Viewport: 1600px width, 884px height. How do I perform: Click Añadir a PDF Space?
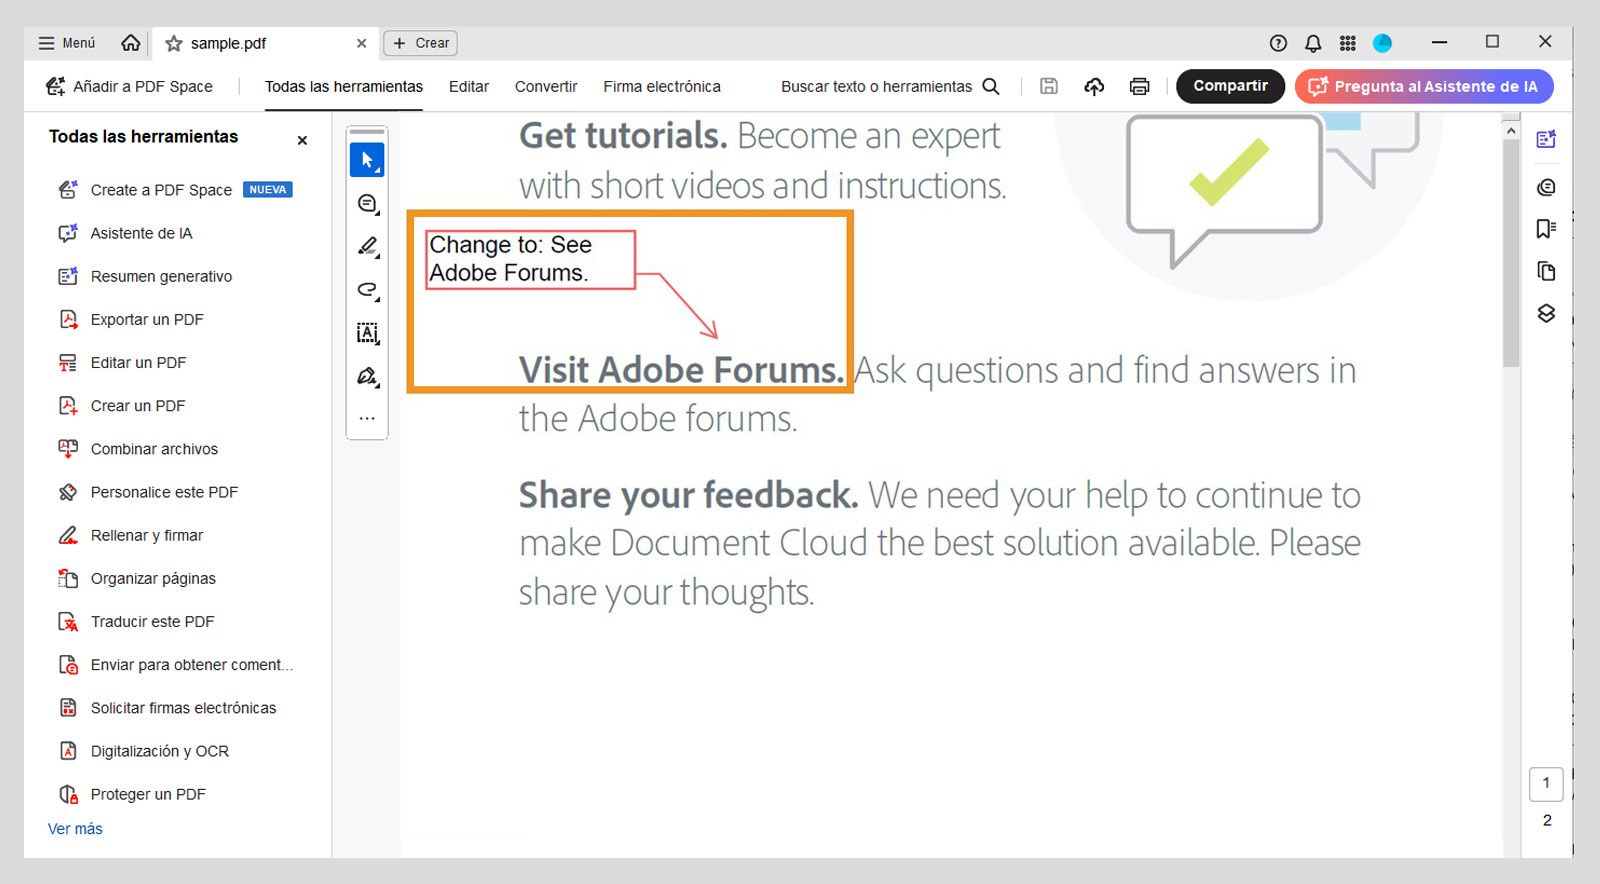(129, 87)
